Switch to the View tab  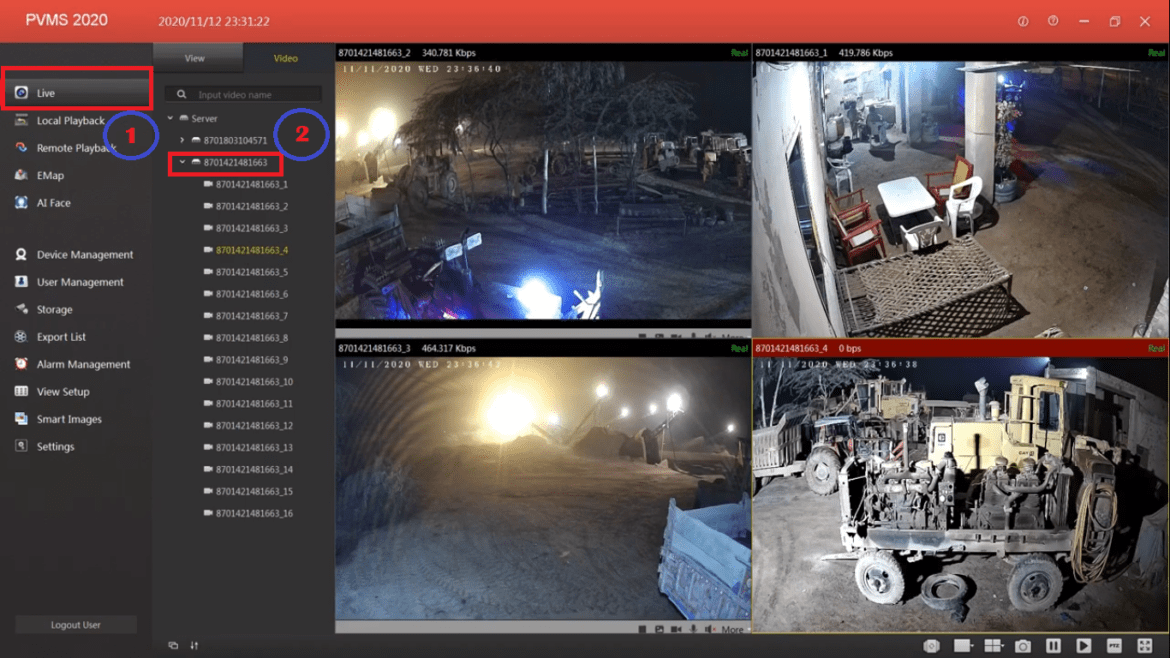(197, 58)
